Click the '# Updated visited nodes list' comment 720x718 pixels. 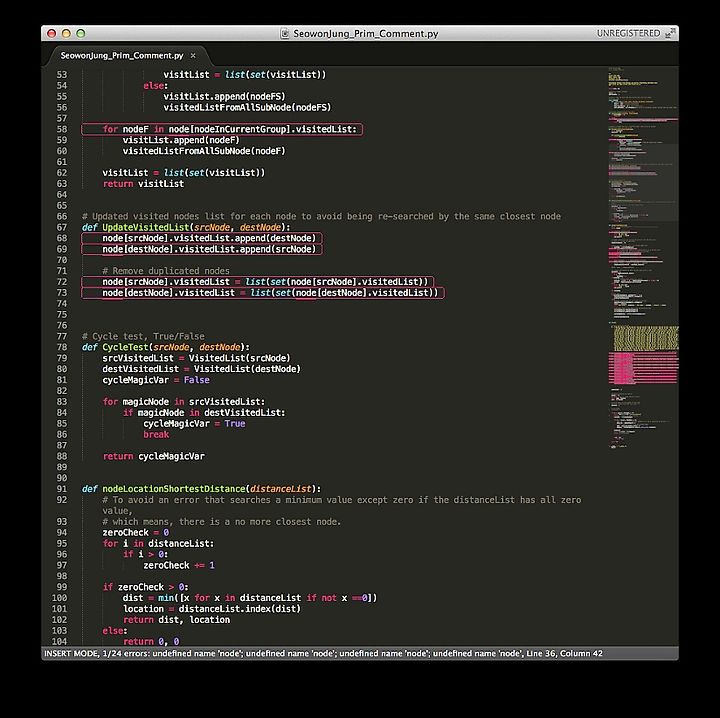point(321,216)
